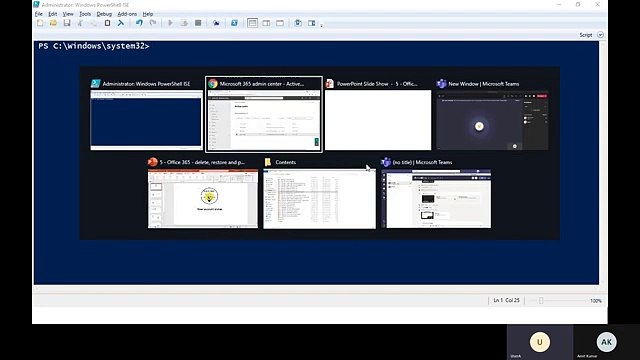The width and height of the screenshot is (640, 360).
Task: Switch to the Contents folder window
Action: [320, 193]
